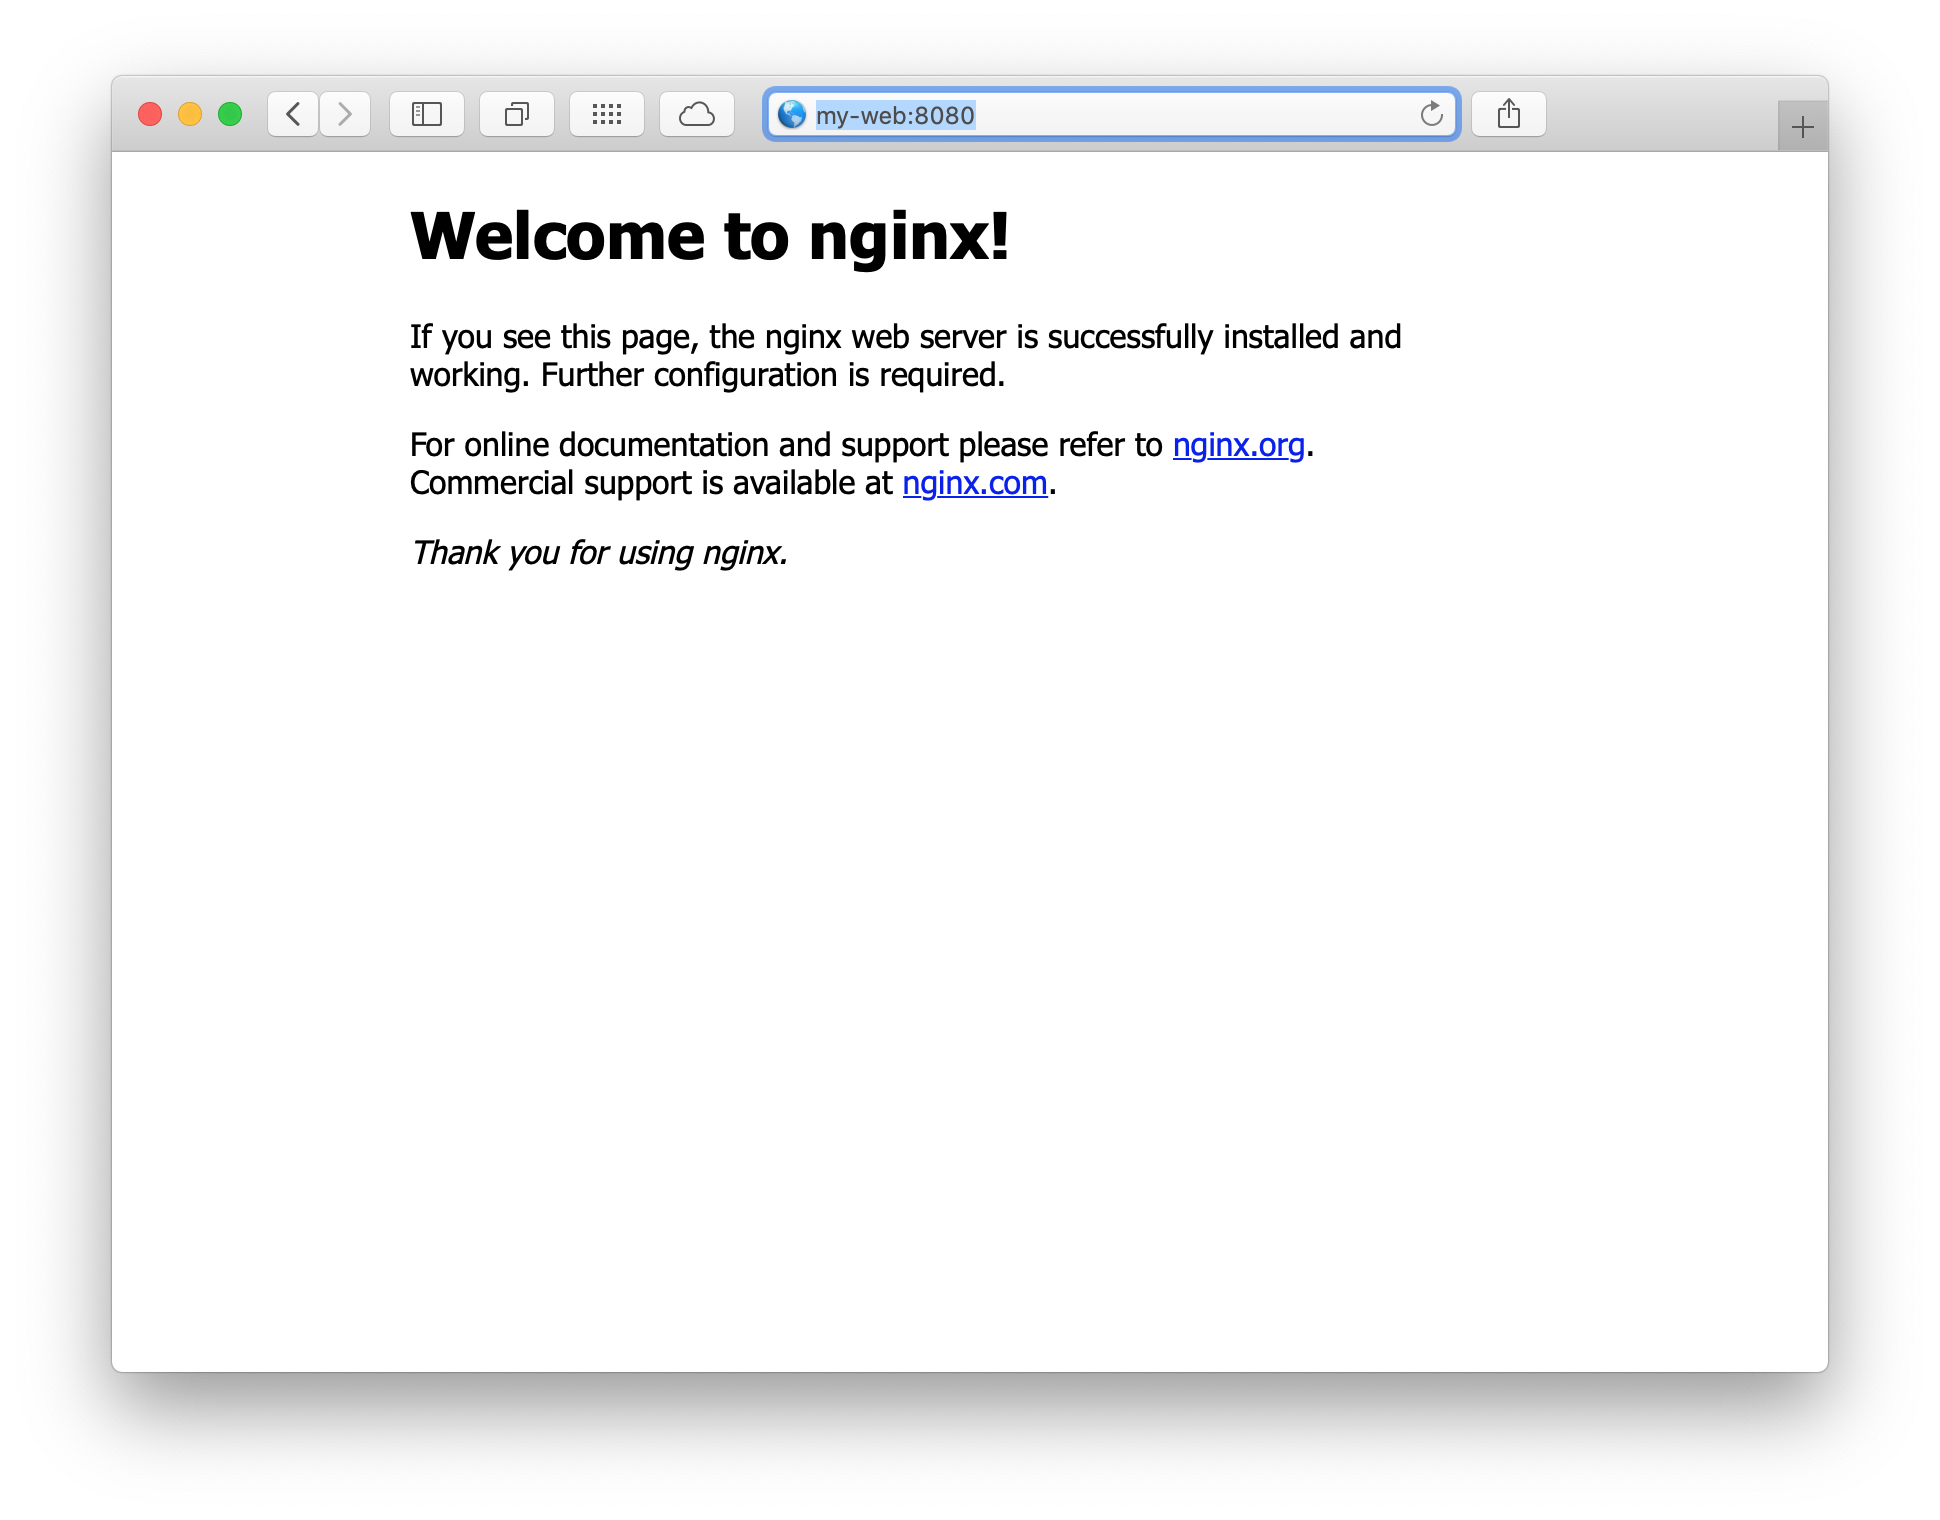Open the tab overview
This screenshot has width=1940, height=1520.
[x=517, y=114]
